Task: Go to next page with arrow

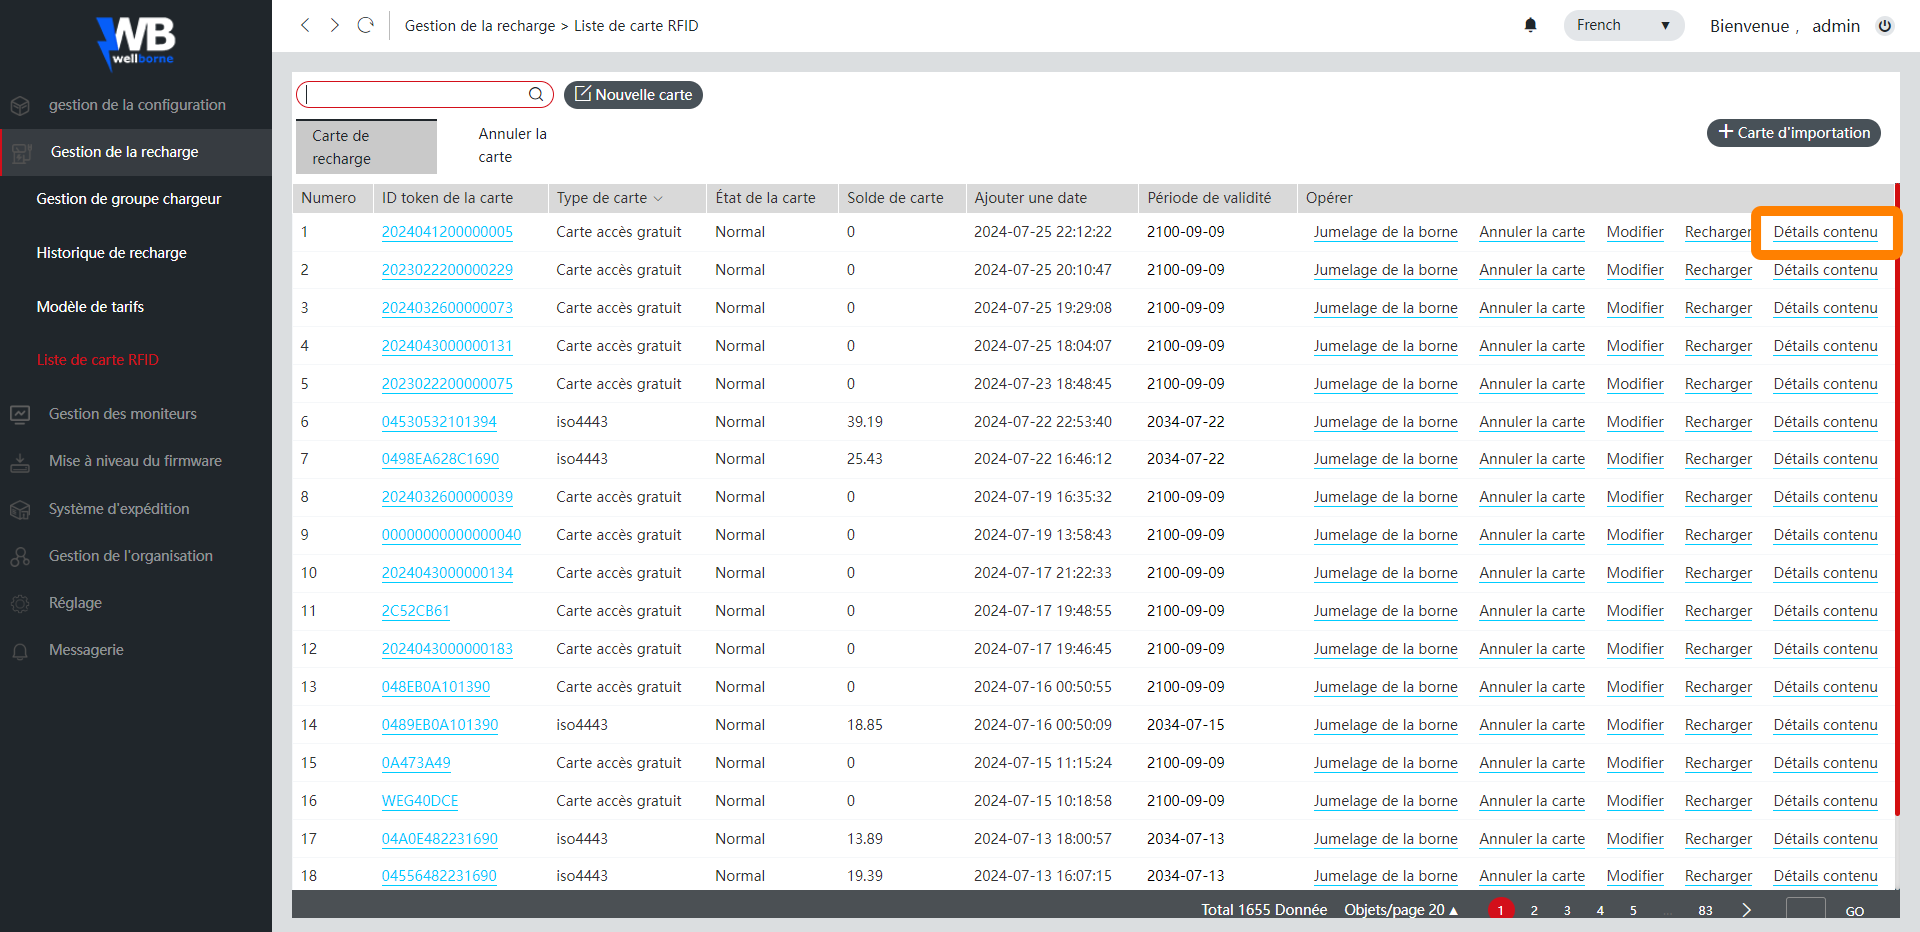Action: 1747,910
